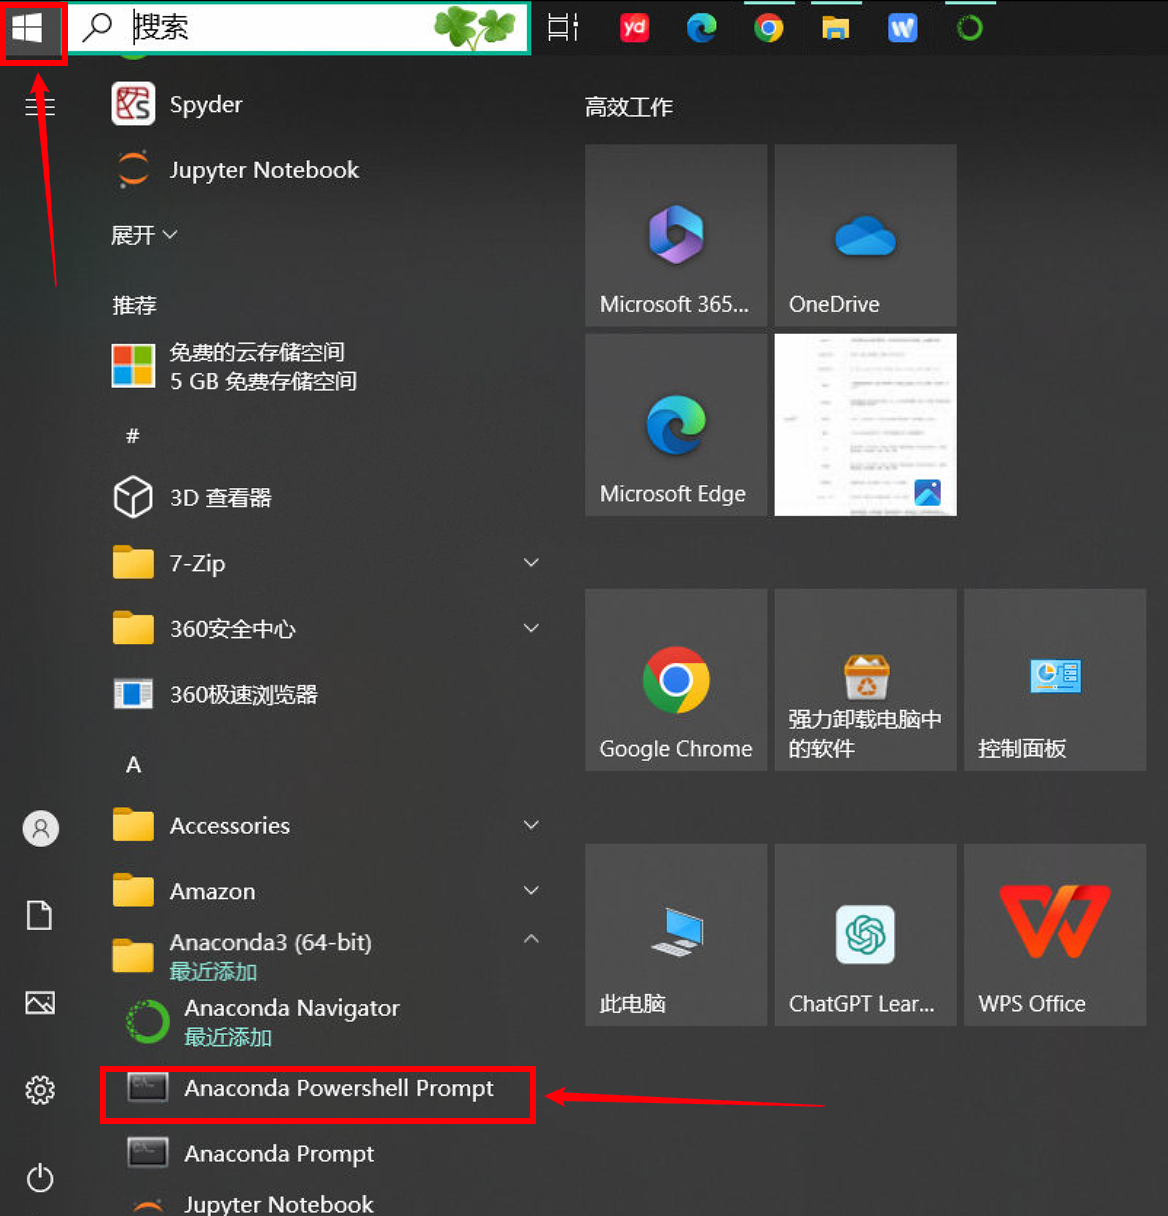Open Task View from the taskbar
This screenshot has width=1168, height=1216.
click(563, 27)
